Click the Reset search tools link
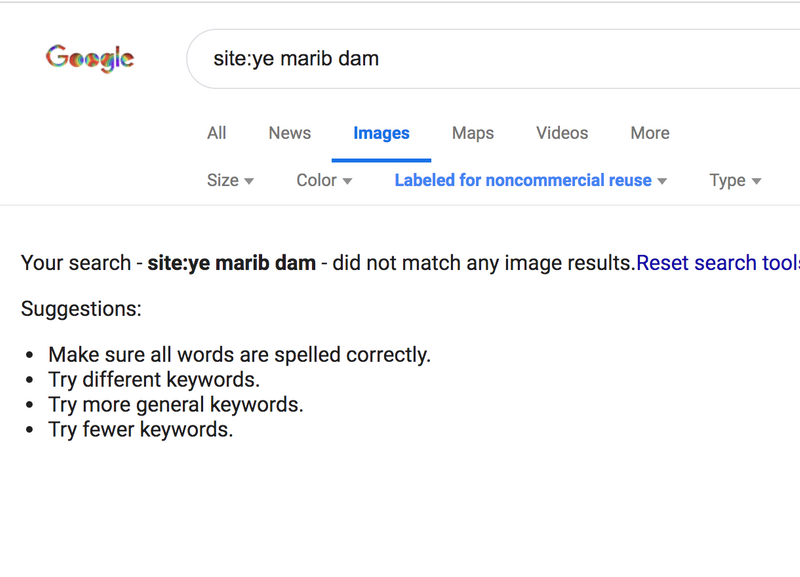 (x=717, y=263)
